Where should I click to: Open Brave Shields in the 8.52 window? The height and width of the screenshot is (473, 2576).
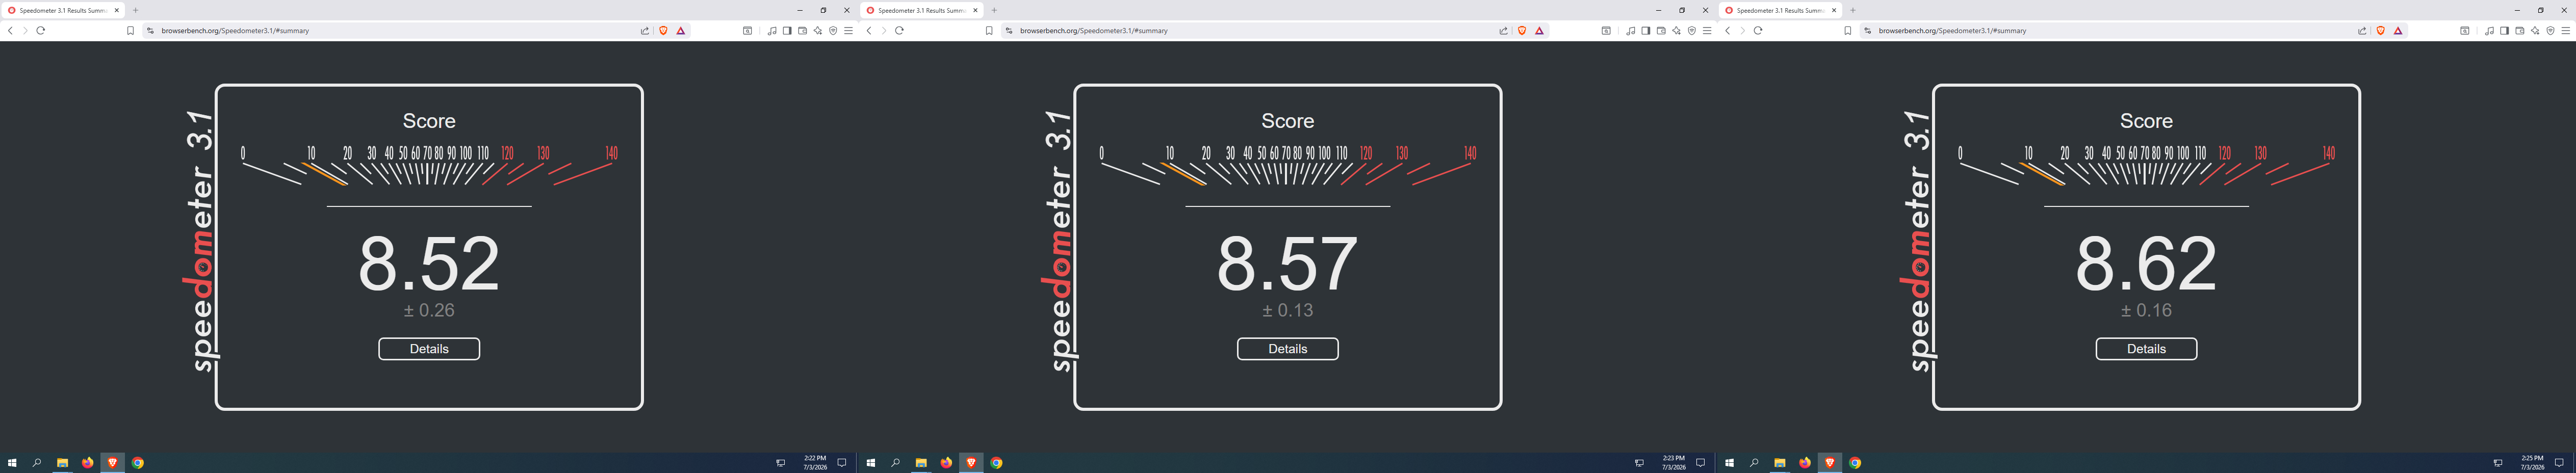coord(663,31)
